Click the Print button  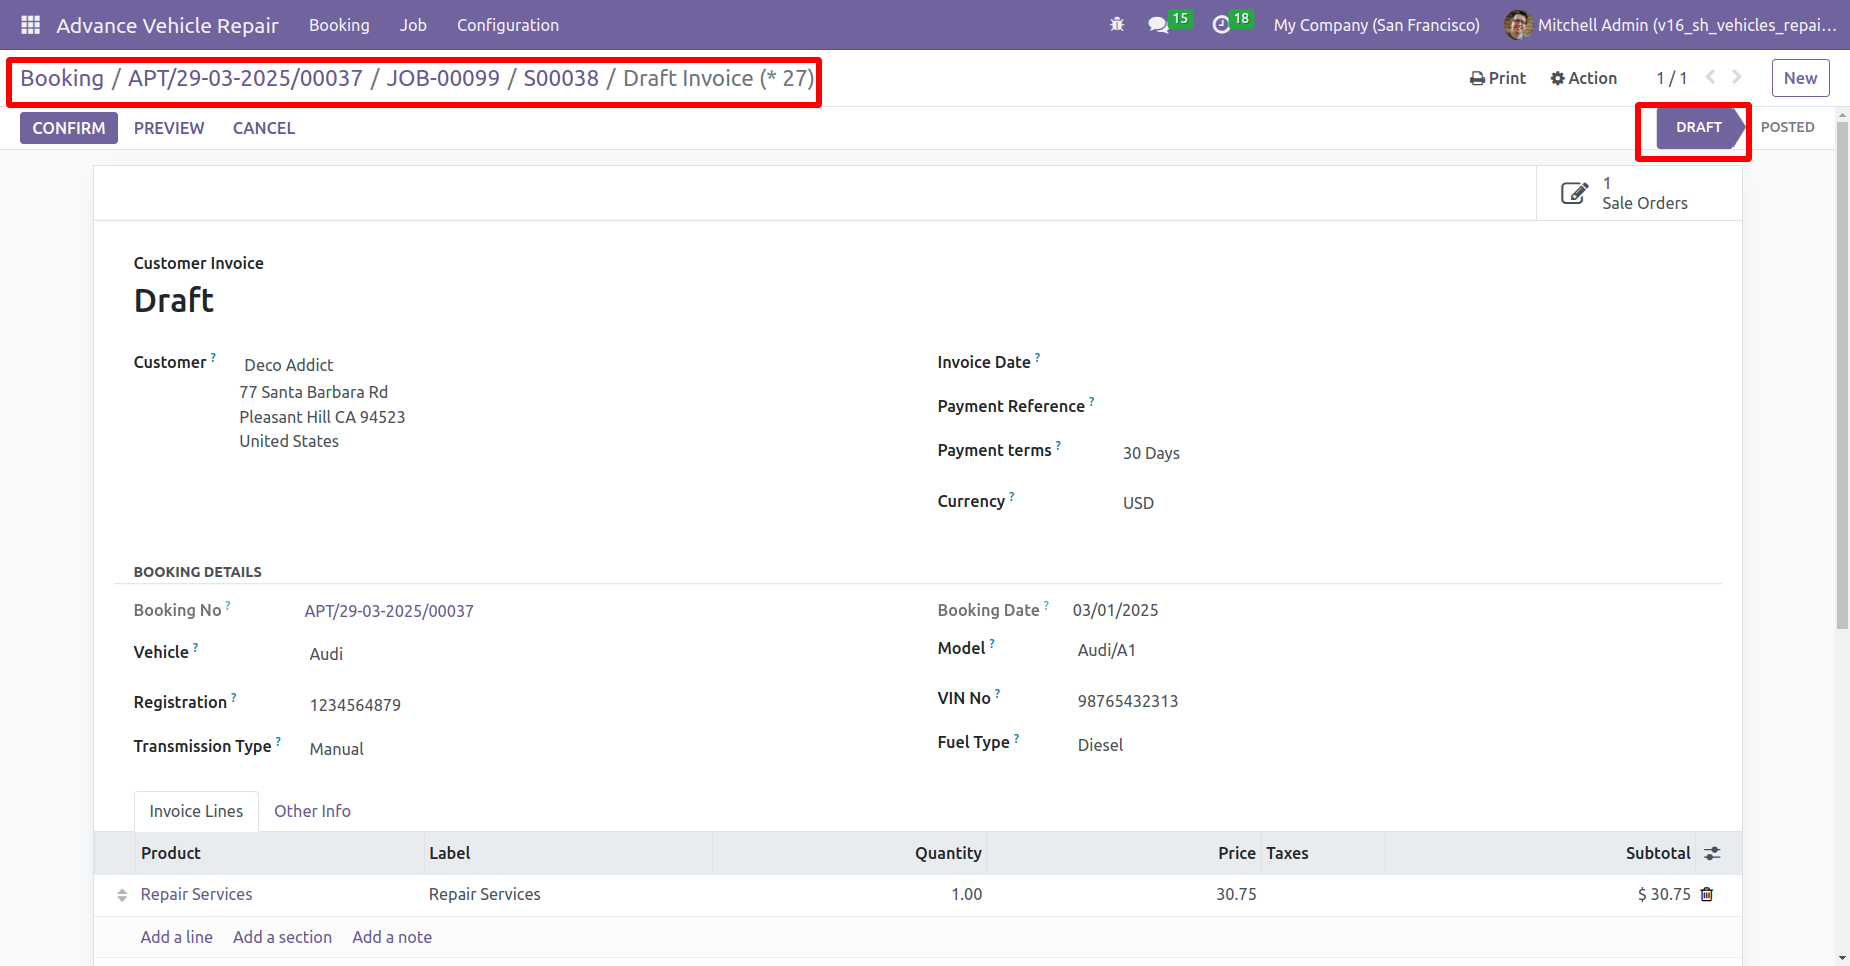point(1498,78)
